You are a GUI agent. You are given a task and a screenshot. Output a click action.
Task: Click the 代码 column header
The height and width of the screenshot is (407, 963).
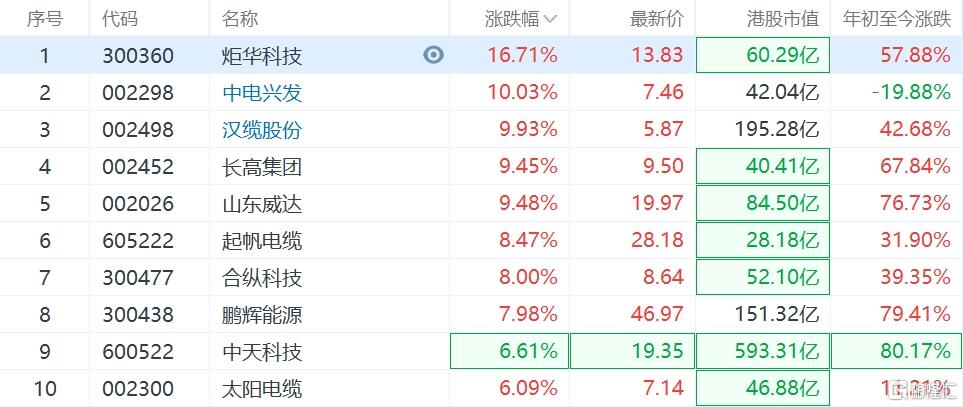(120, 18)
